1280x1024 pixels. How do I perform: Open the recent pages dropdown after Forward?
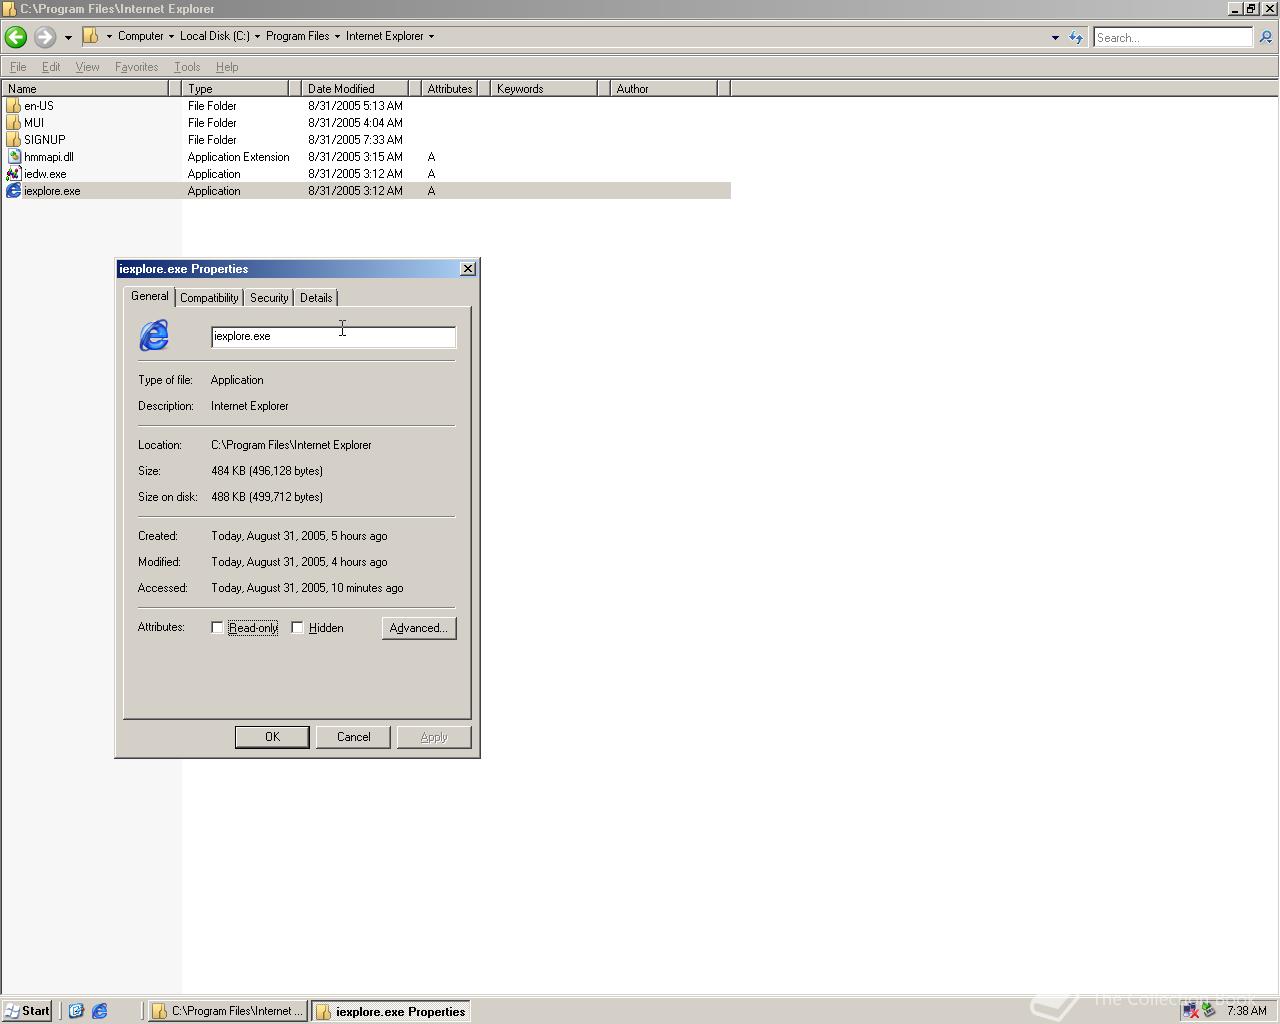(x=68, y=37)
